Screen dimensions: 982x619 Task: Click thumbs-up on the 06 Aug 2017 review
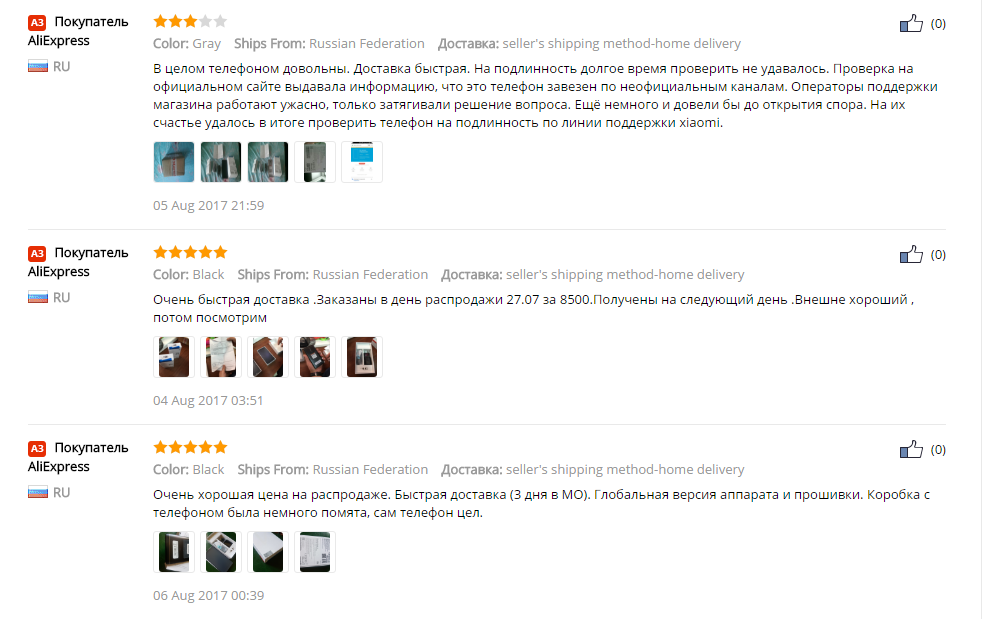pos(911,450)
